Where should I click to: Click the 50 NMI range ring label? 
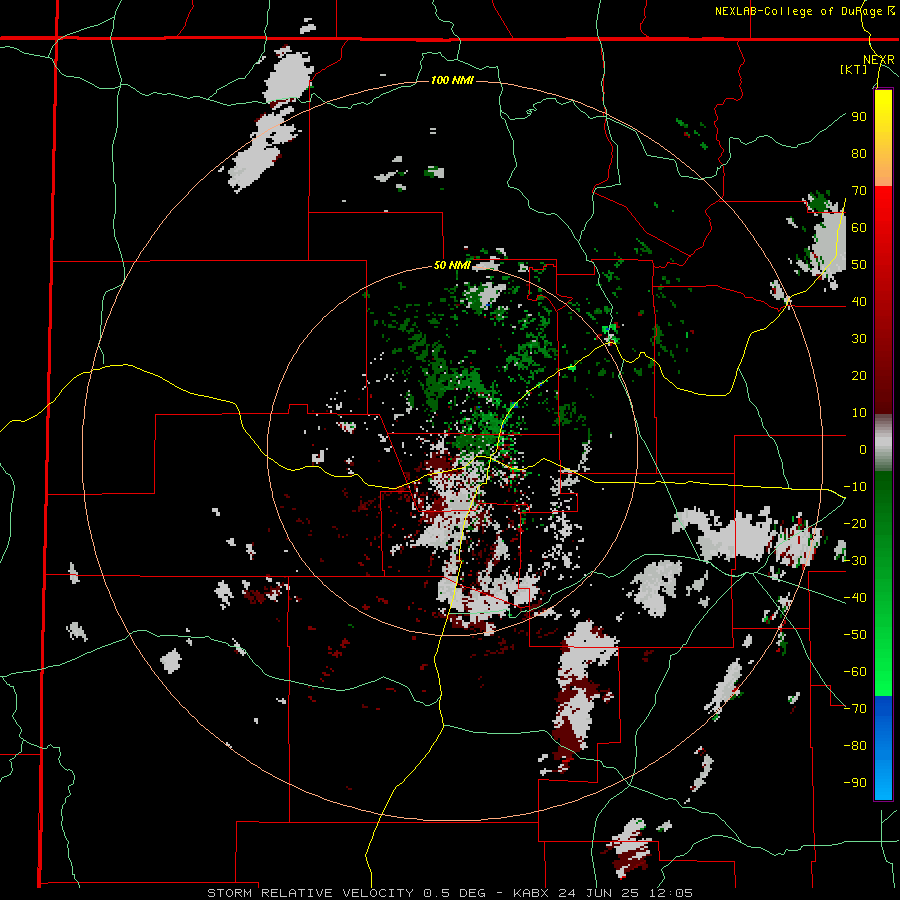coord(452,265)
